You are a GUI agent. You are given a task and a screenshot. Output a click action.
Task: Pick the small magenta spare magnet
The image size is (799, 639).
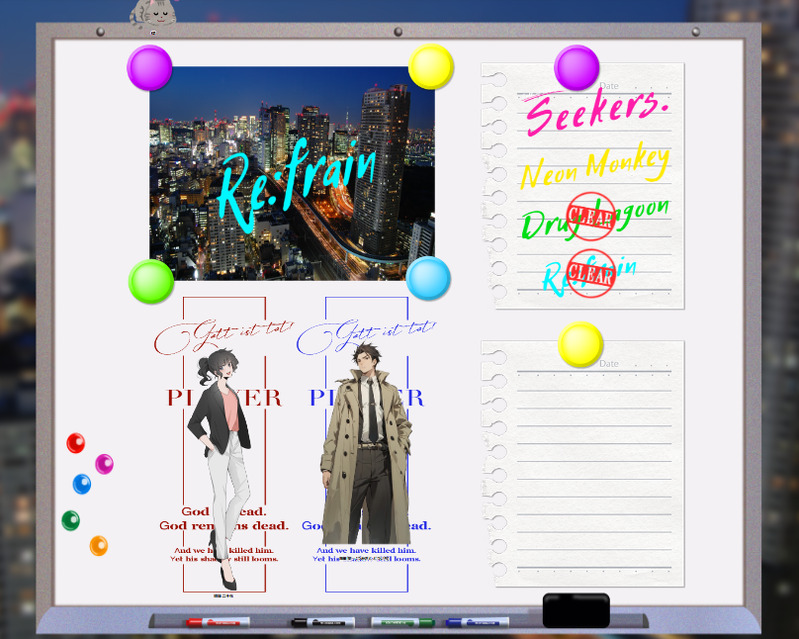[104, 464]
